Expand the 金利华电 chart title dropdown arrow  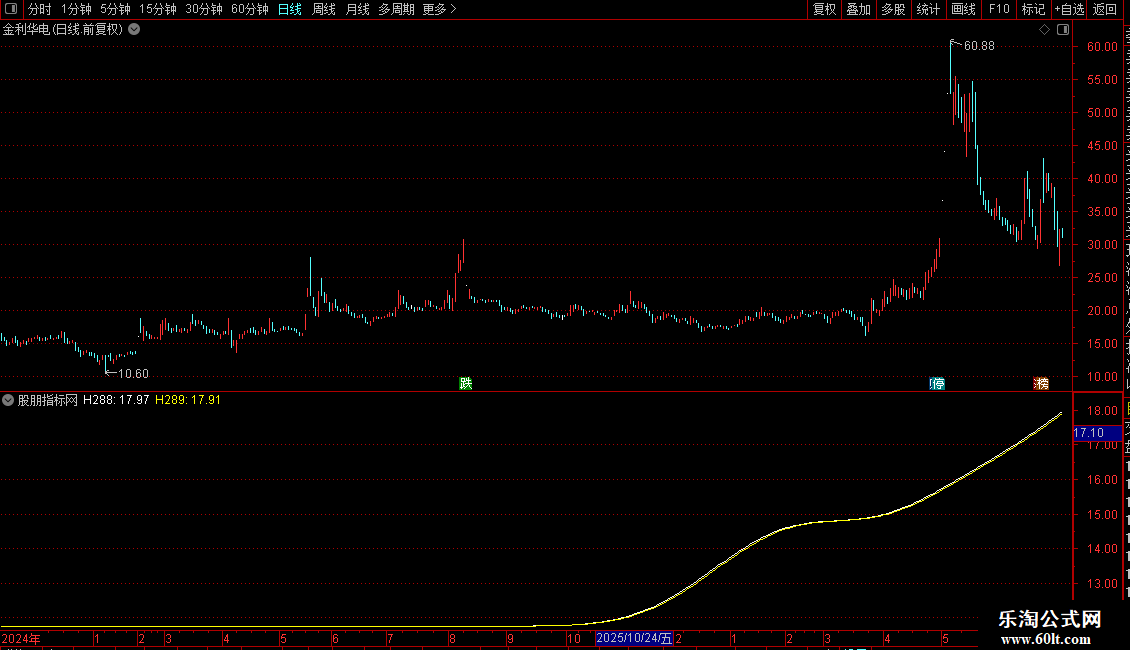134,30
